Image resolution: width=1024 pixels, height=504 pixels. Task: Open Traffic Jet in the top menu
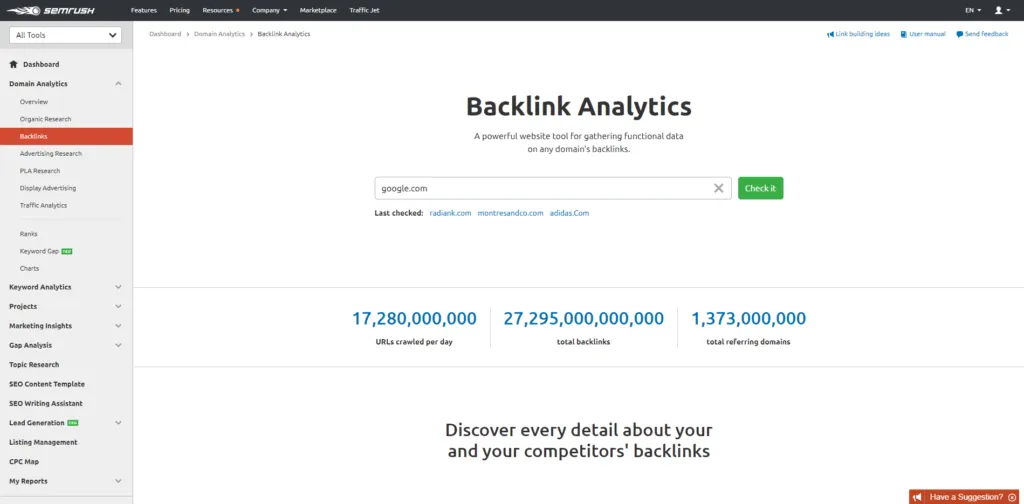(364, 10)
